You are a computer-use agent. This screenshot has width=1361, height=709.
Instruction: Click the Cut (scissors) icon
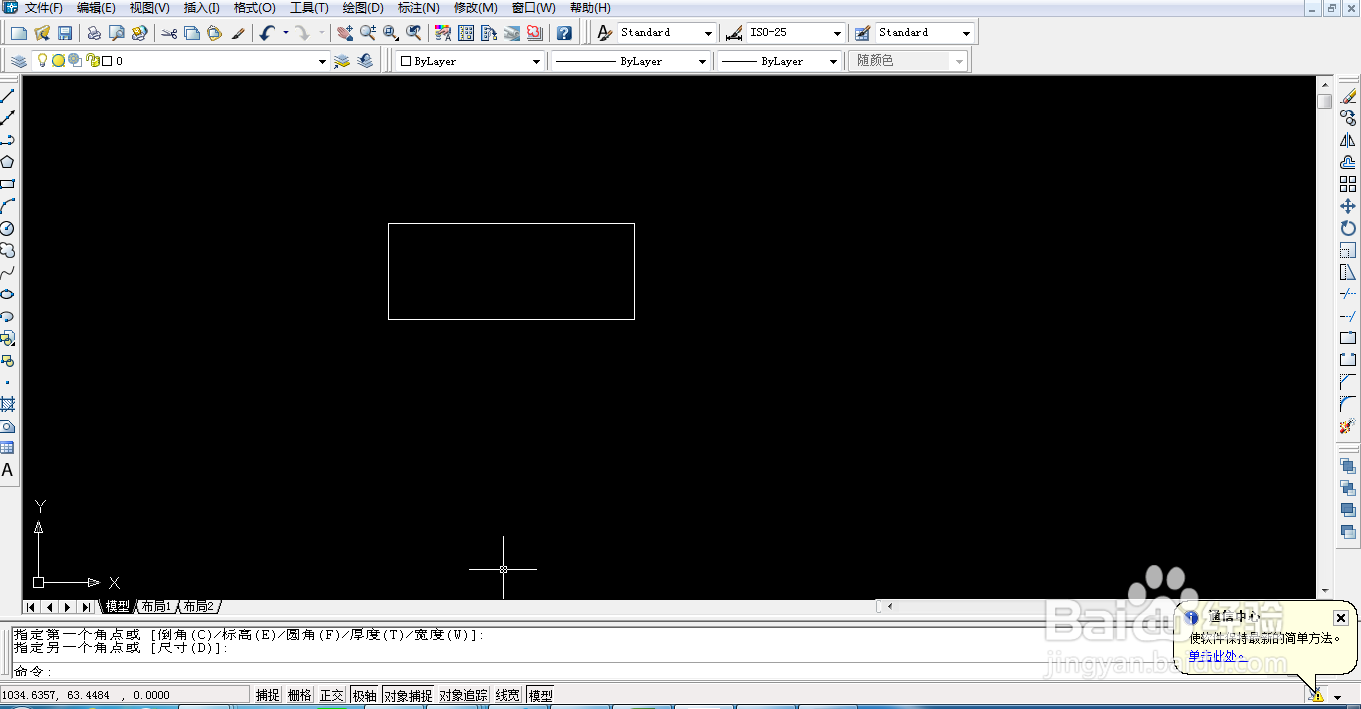point(168,33)
